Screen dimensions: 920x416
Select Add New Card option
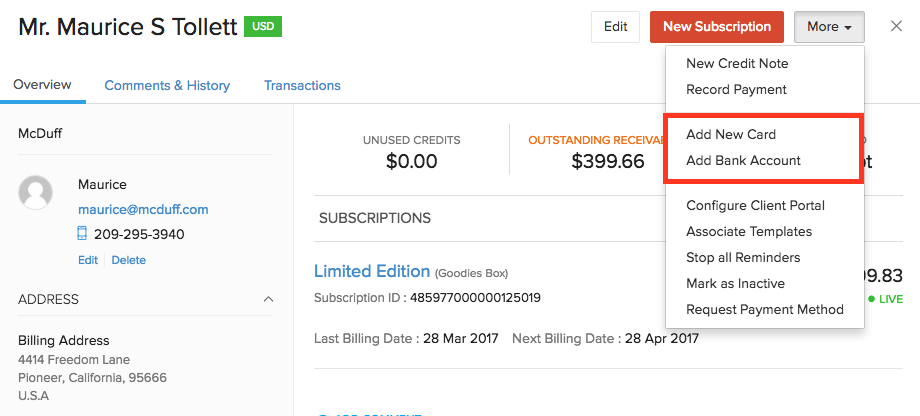click(x=731, y=134)
